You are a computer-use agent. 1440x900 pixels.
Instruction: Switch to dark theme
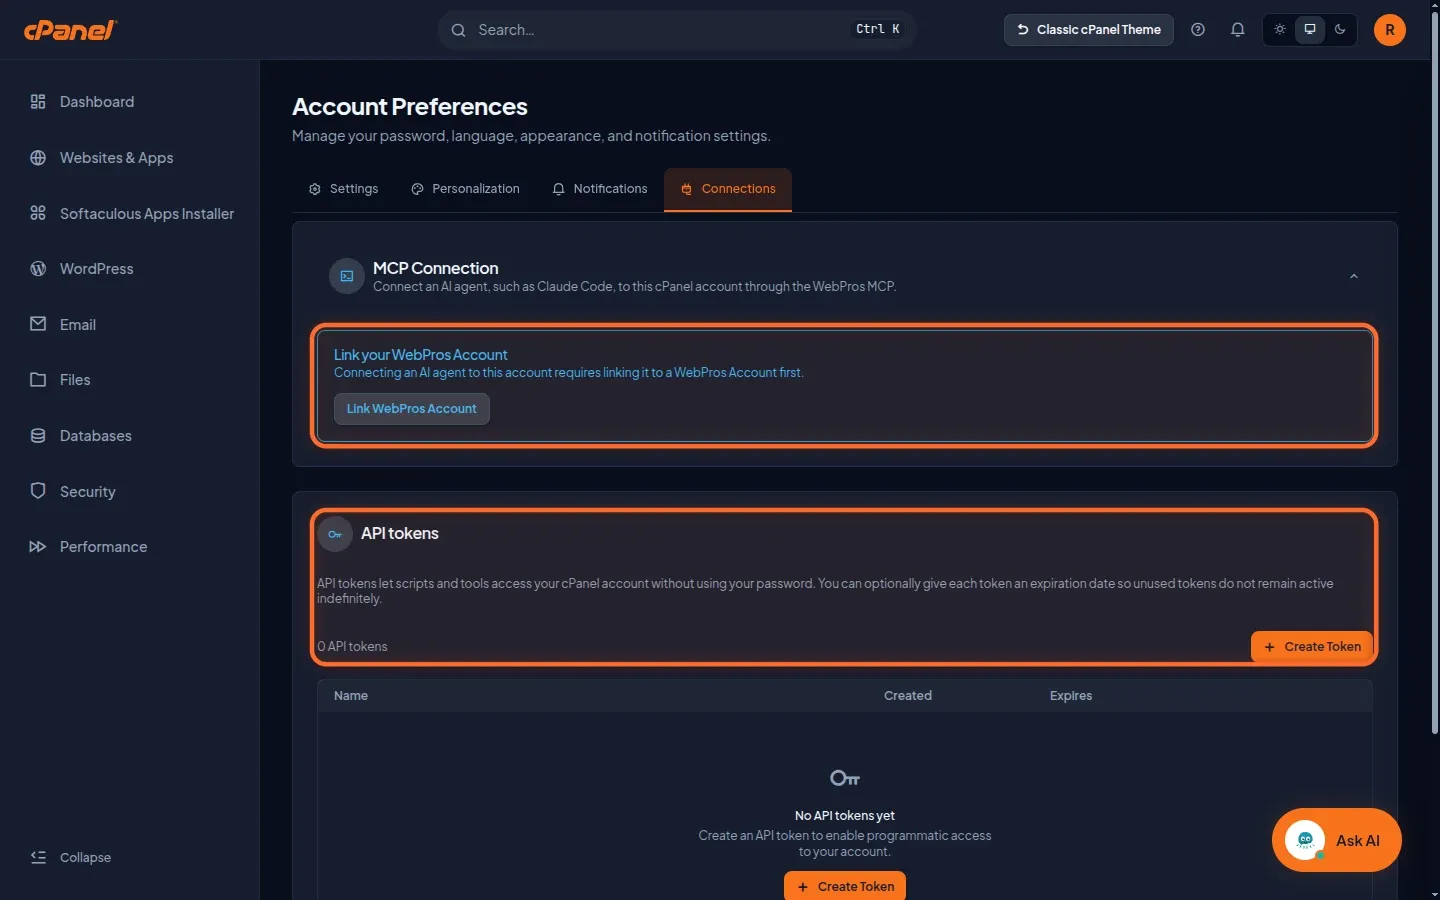pyautogui.click(x=1340, y=30)
